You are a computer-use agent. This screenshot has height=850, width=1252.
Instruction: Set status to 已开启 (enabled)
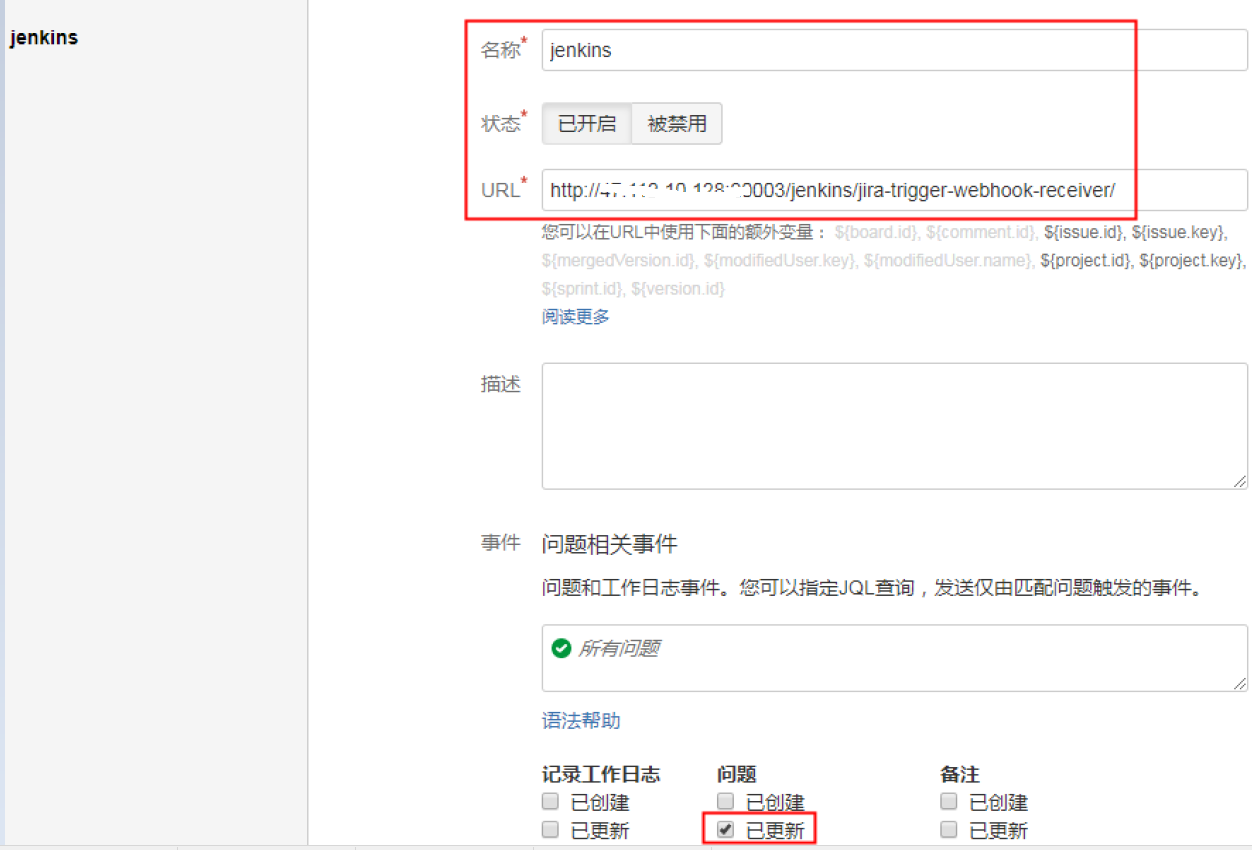coord(587,124)
